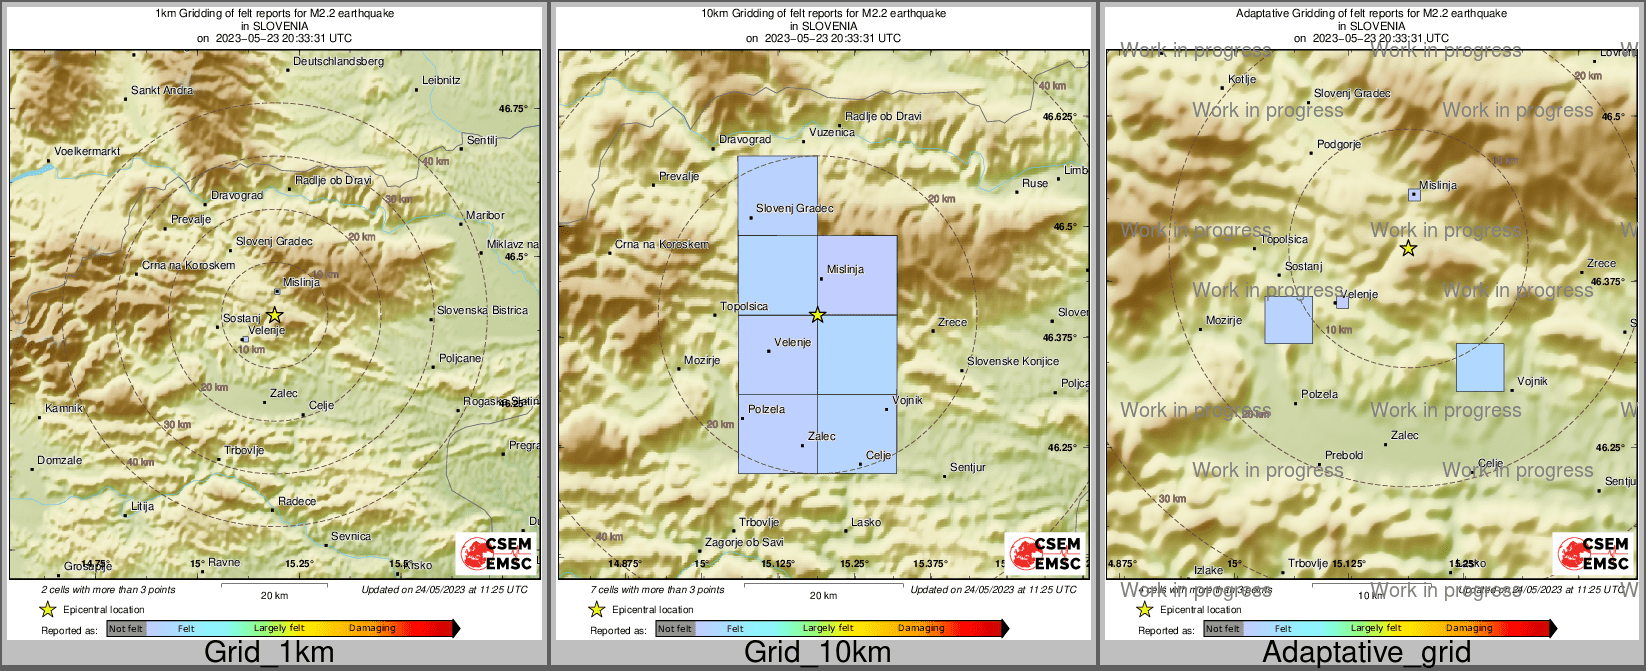Click 'Kotlje' label on the Adaptative_grid map
Screen dimensions: 1646x671
tap(1242, 79)
